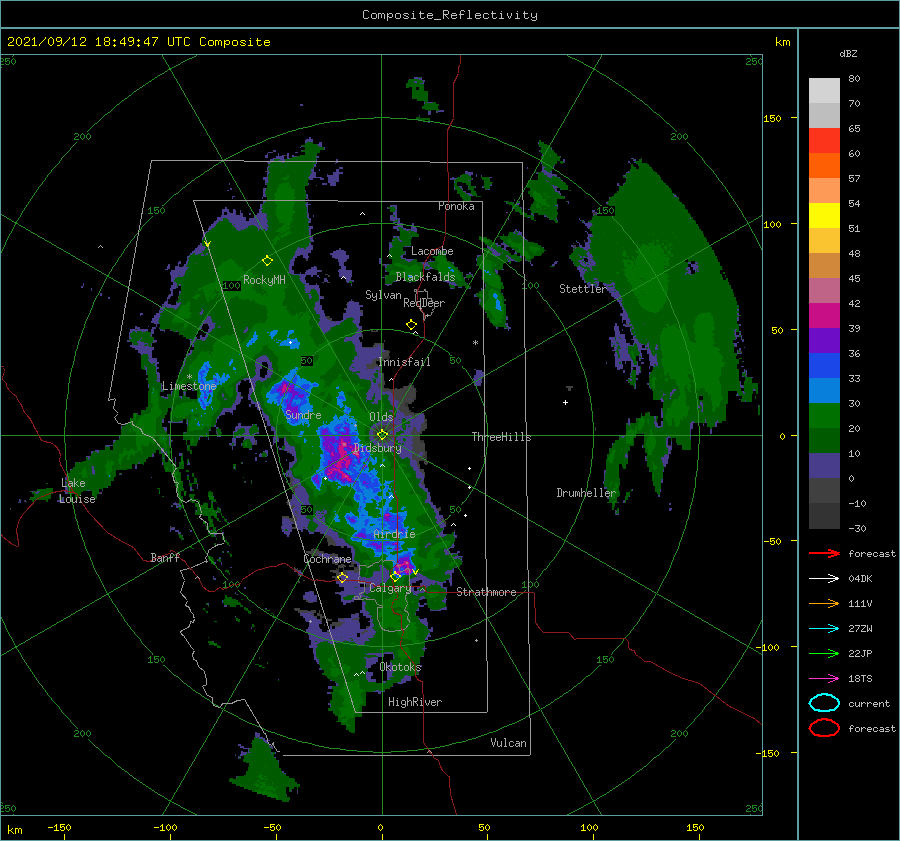Click the Blackfalds label

tap(425, 277)
